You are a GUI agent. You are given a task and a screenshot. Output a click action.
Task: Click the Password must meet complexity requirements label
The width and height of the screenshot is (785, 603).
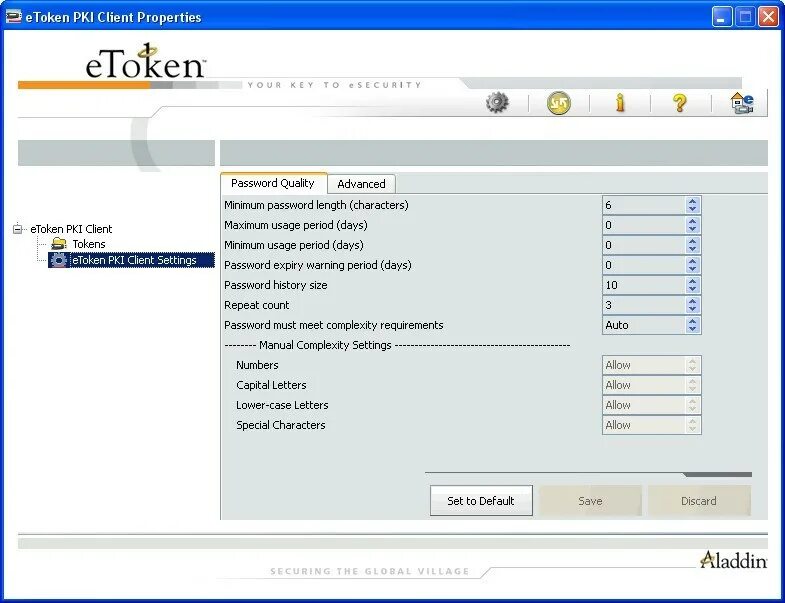click(333, 325)
